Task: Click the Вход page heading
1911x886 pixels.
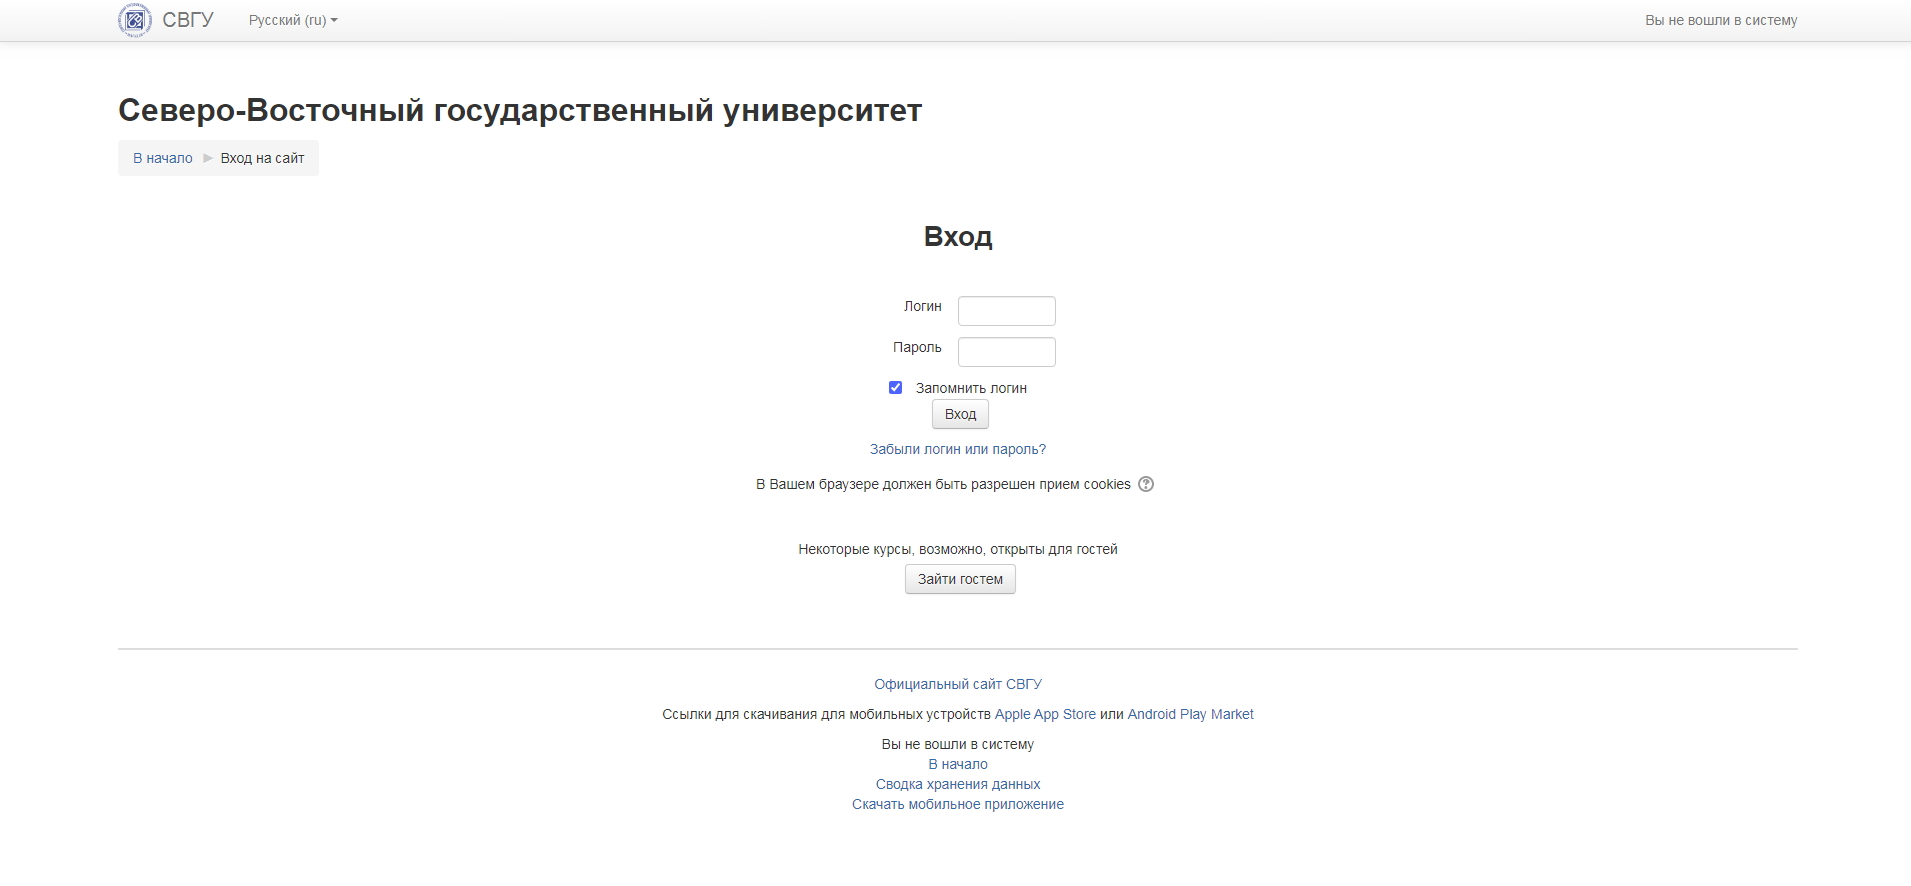Action: tap(957, 237)
